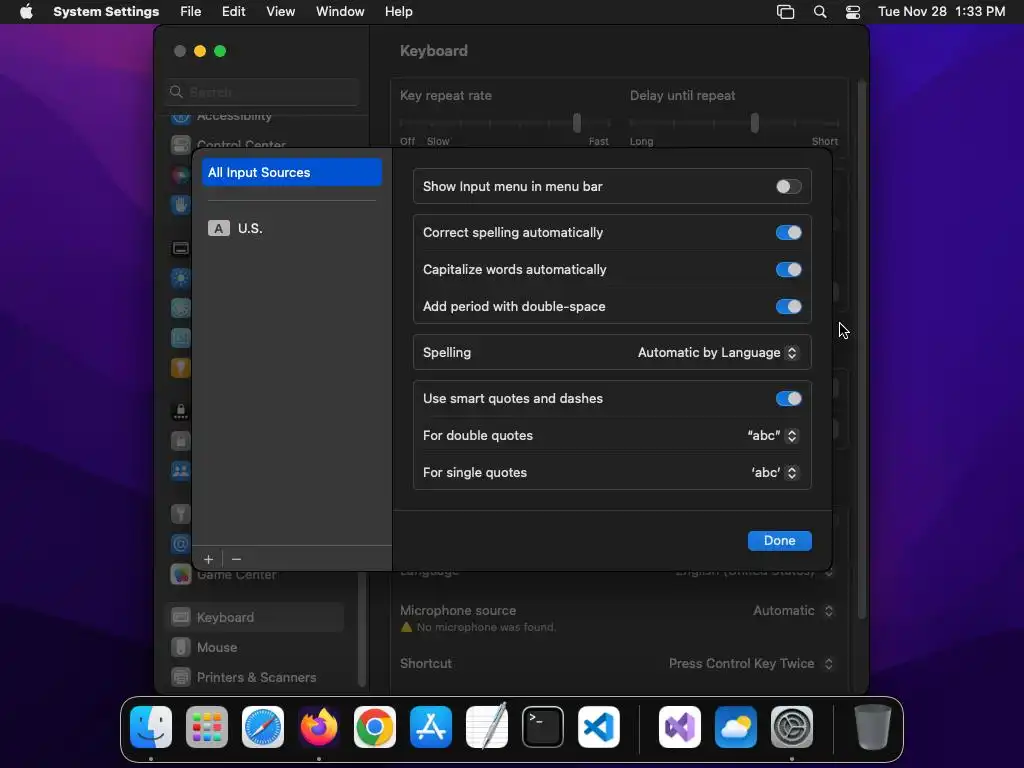This screenshot has height=768, width=1024.
Task: Click the Mouse sidebar icon
Action: coord(181,647)
